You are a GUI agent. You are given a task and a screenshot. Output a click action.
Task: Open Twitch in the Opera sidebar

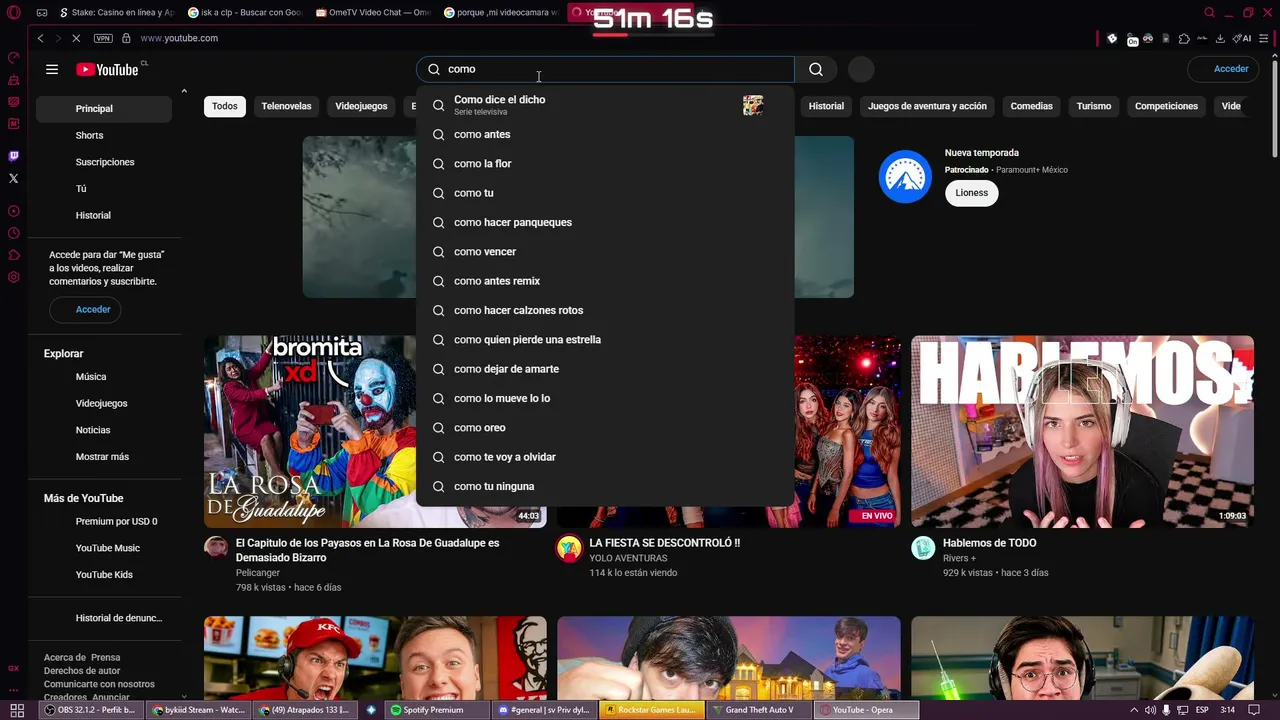point(14,156)
